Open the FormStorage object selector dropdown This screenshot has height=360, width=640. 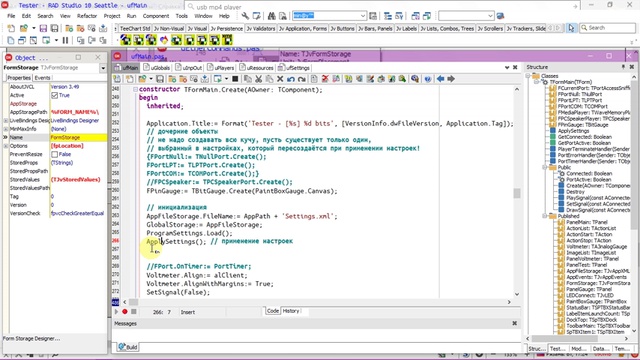pyautogui.click(x=103, y=68)
